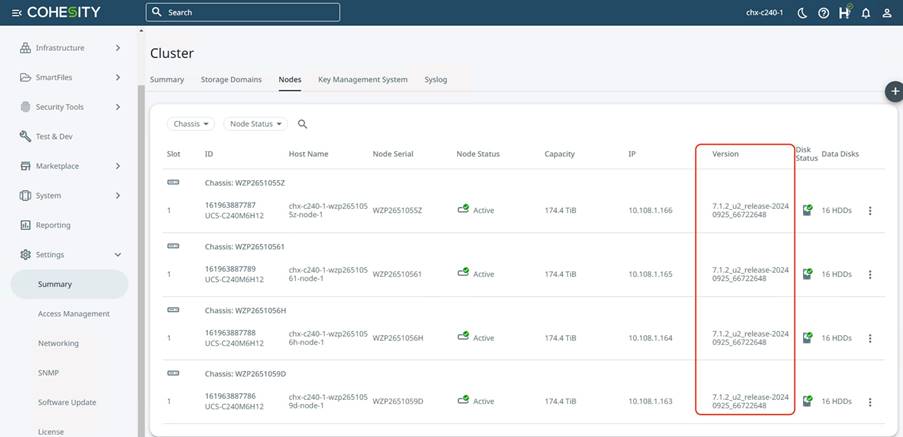
Task: Open Access Management in sidebar
Action: tap(74, 314)
